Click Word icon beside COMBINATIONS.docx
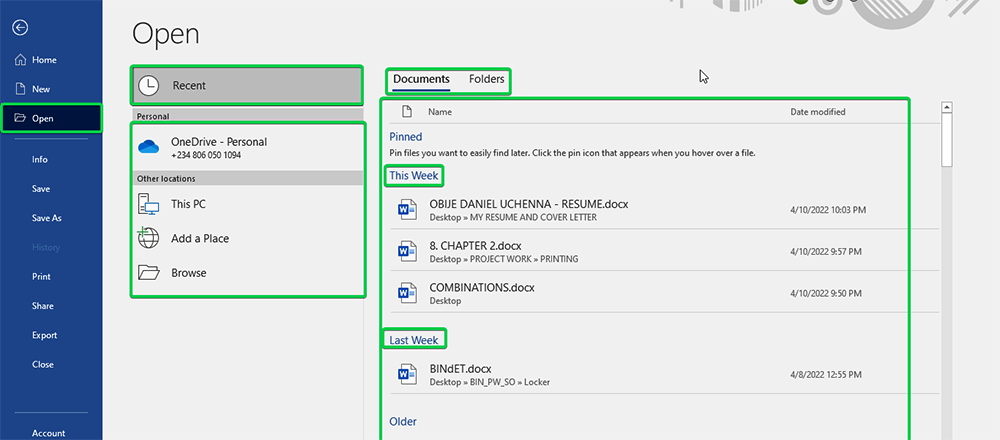Viewport: 1000px width, 440px height. [407, 293]
